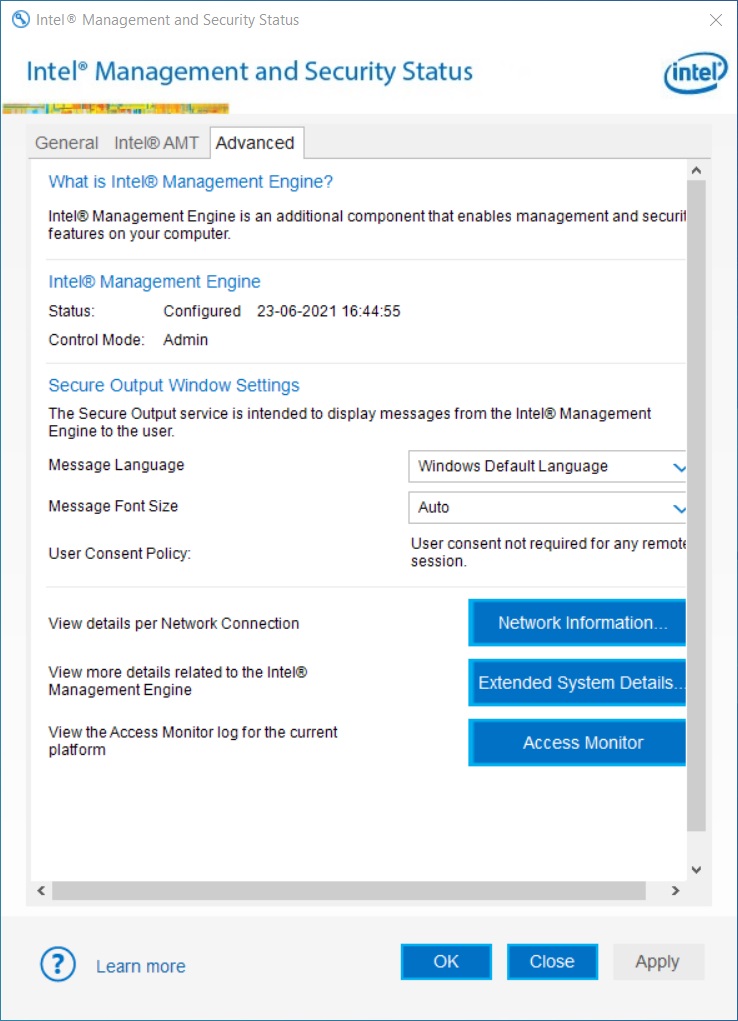This screenshot has height=1021, width=738.
Task: Click the horizontal scrollbar right arrow
Action: point(677,890)
